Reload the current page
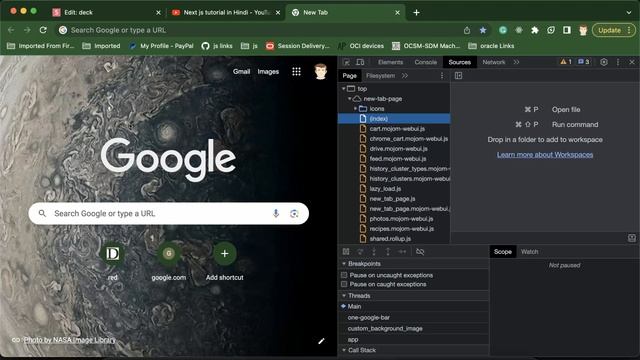 click(43, 30)
